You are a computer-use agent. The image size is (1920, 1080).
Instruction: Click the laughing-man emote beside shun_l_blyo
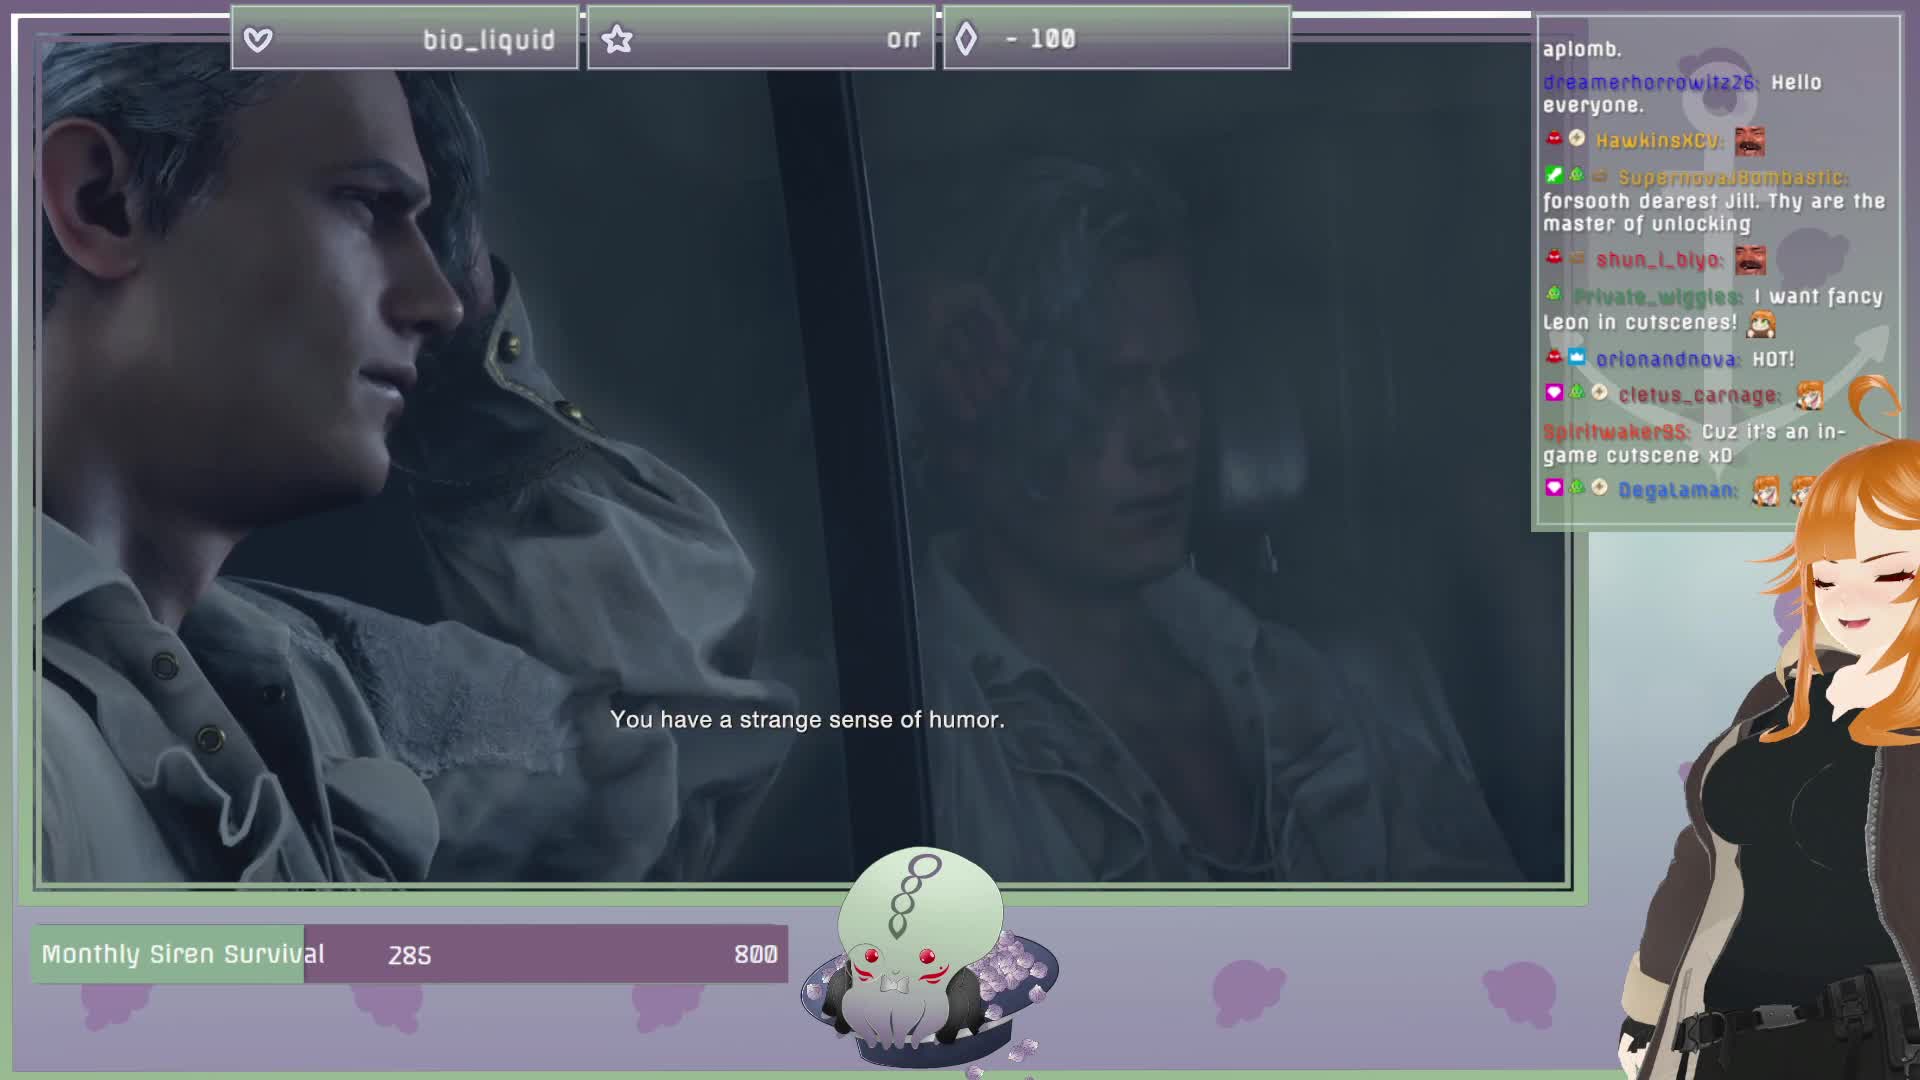[1749, 260]
